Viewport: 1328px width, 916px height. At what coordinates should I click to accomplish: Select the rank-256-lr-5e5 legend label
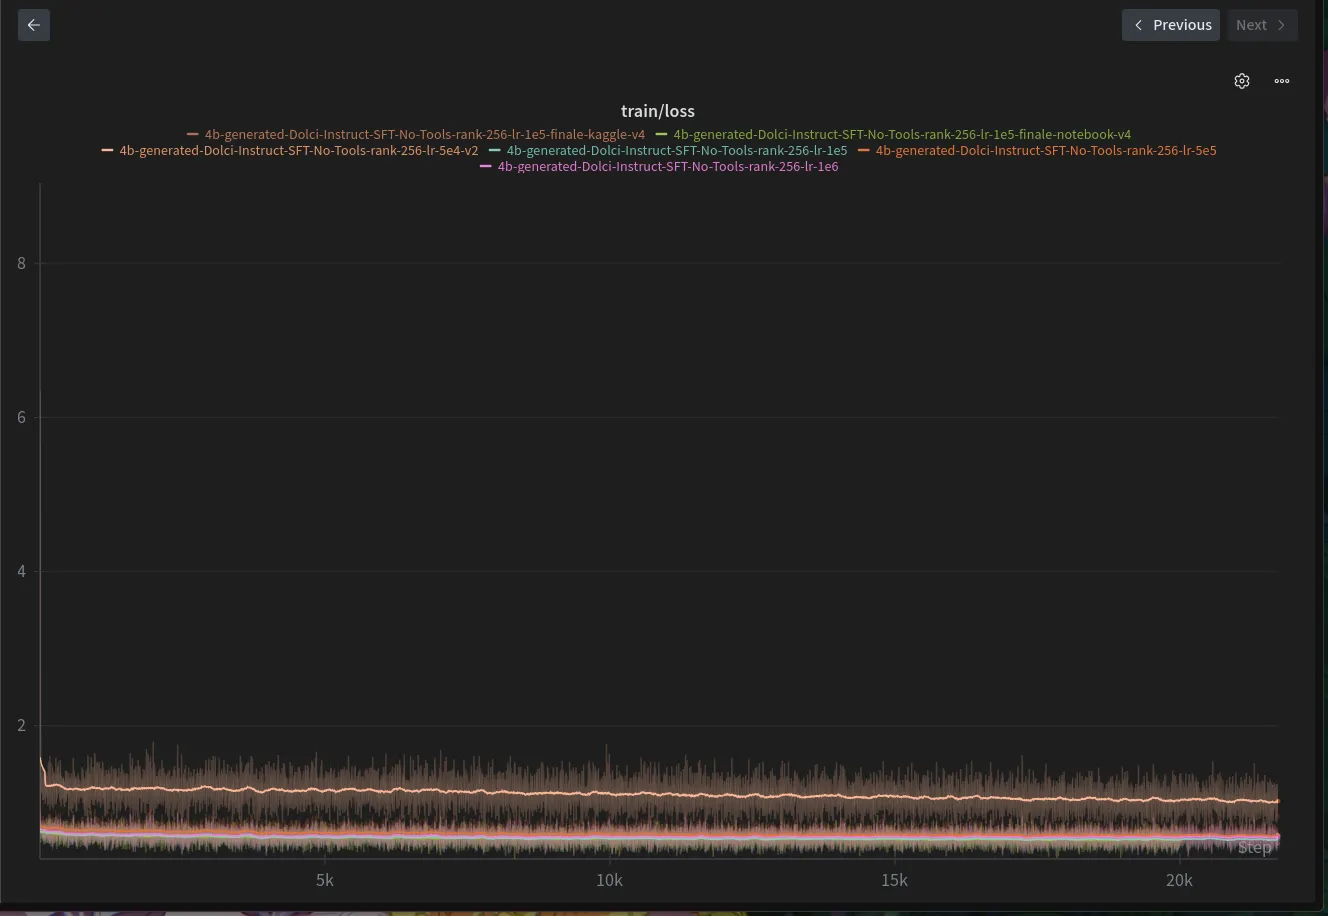(x=1045, y=151)
